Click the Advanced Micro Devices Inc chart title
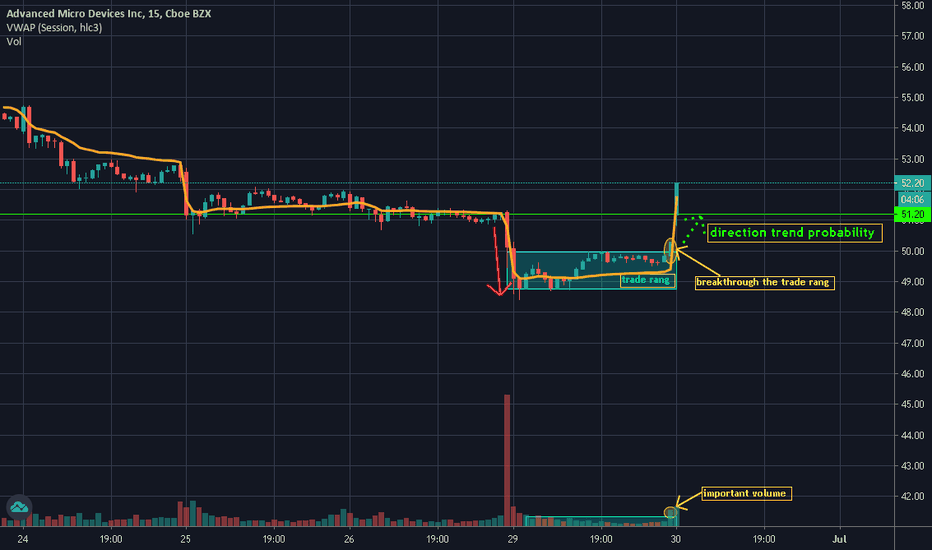The width and height of the screenshot is (932, 550). (x=109, y=13)
